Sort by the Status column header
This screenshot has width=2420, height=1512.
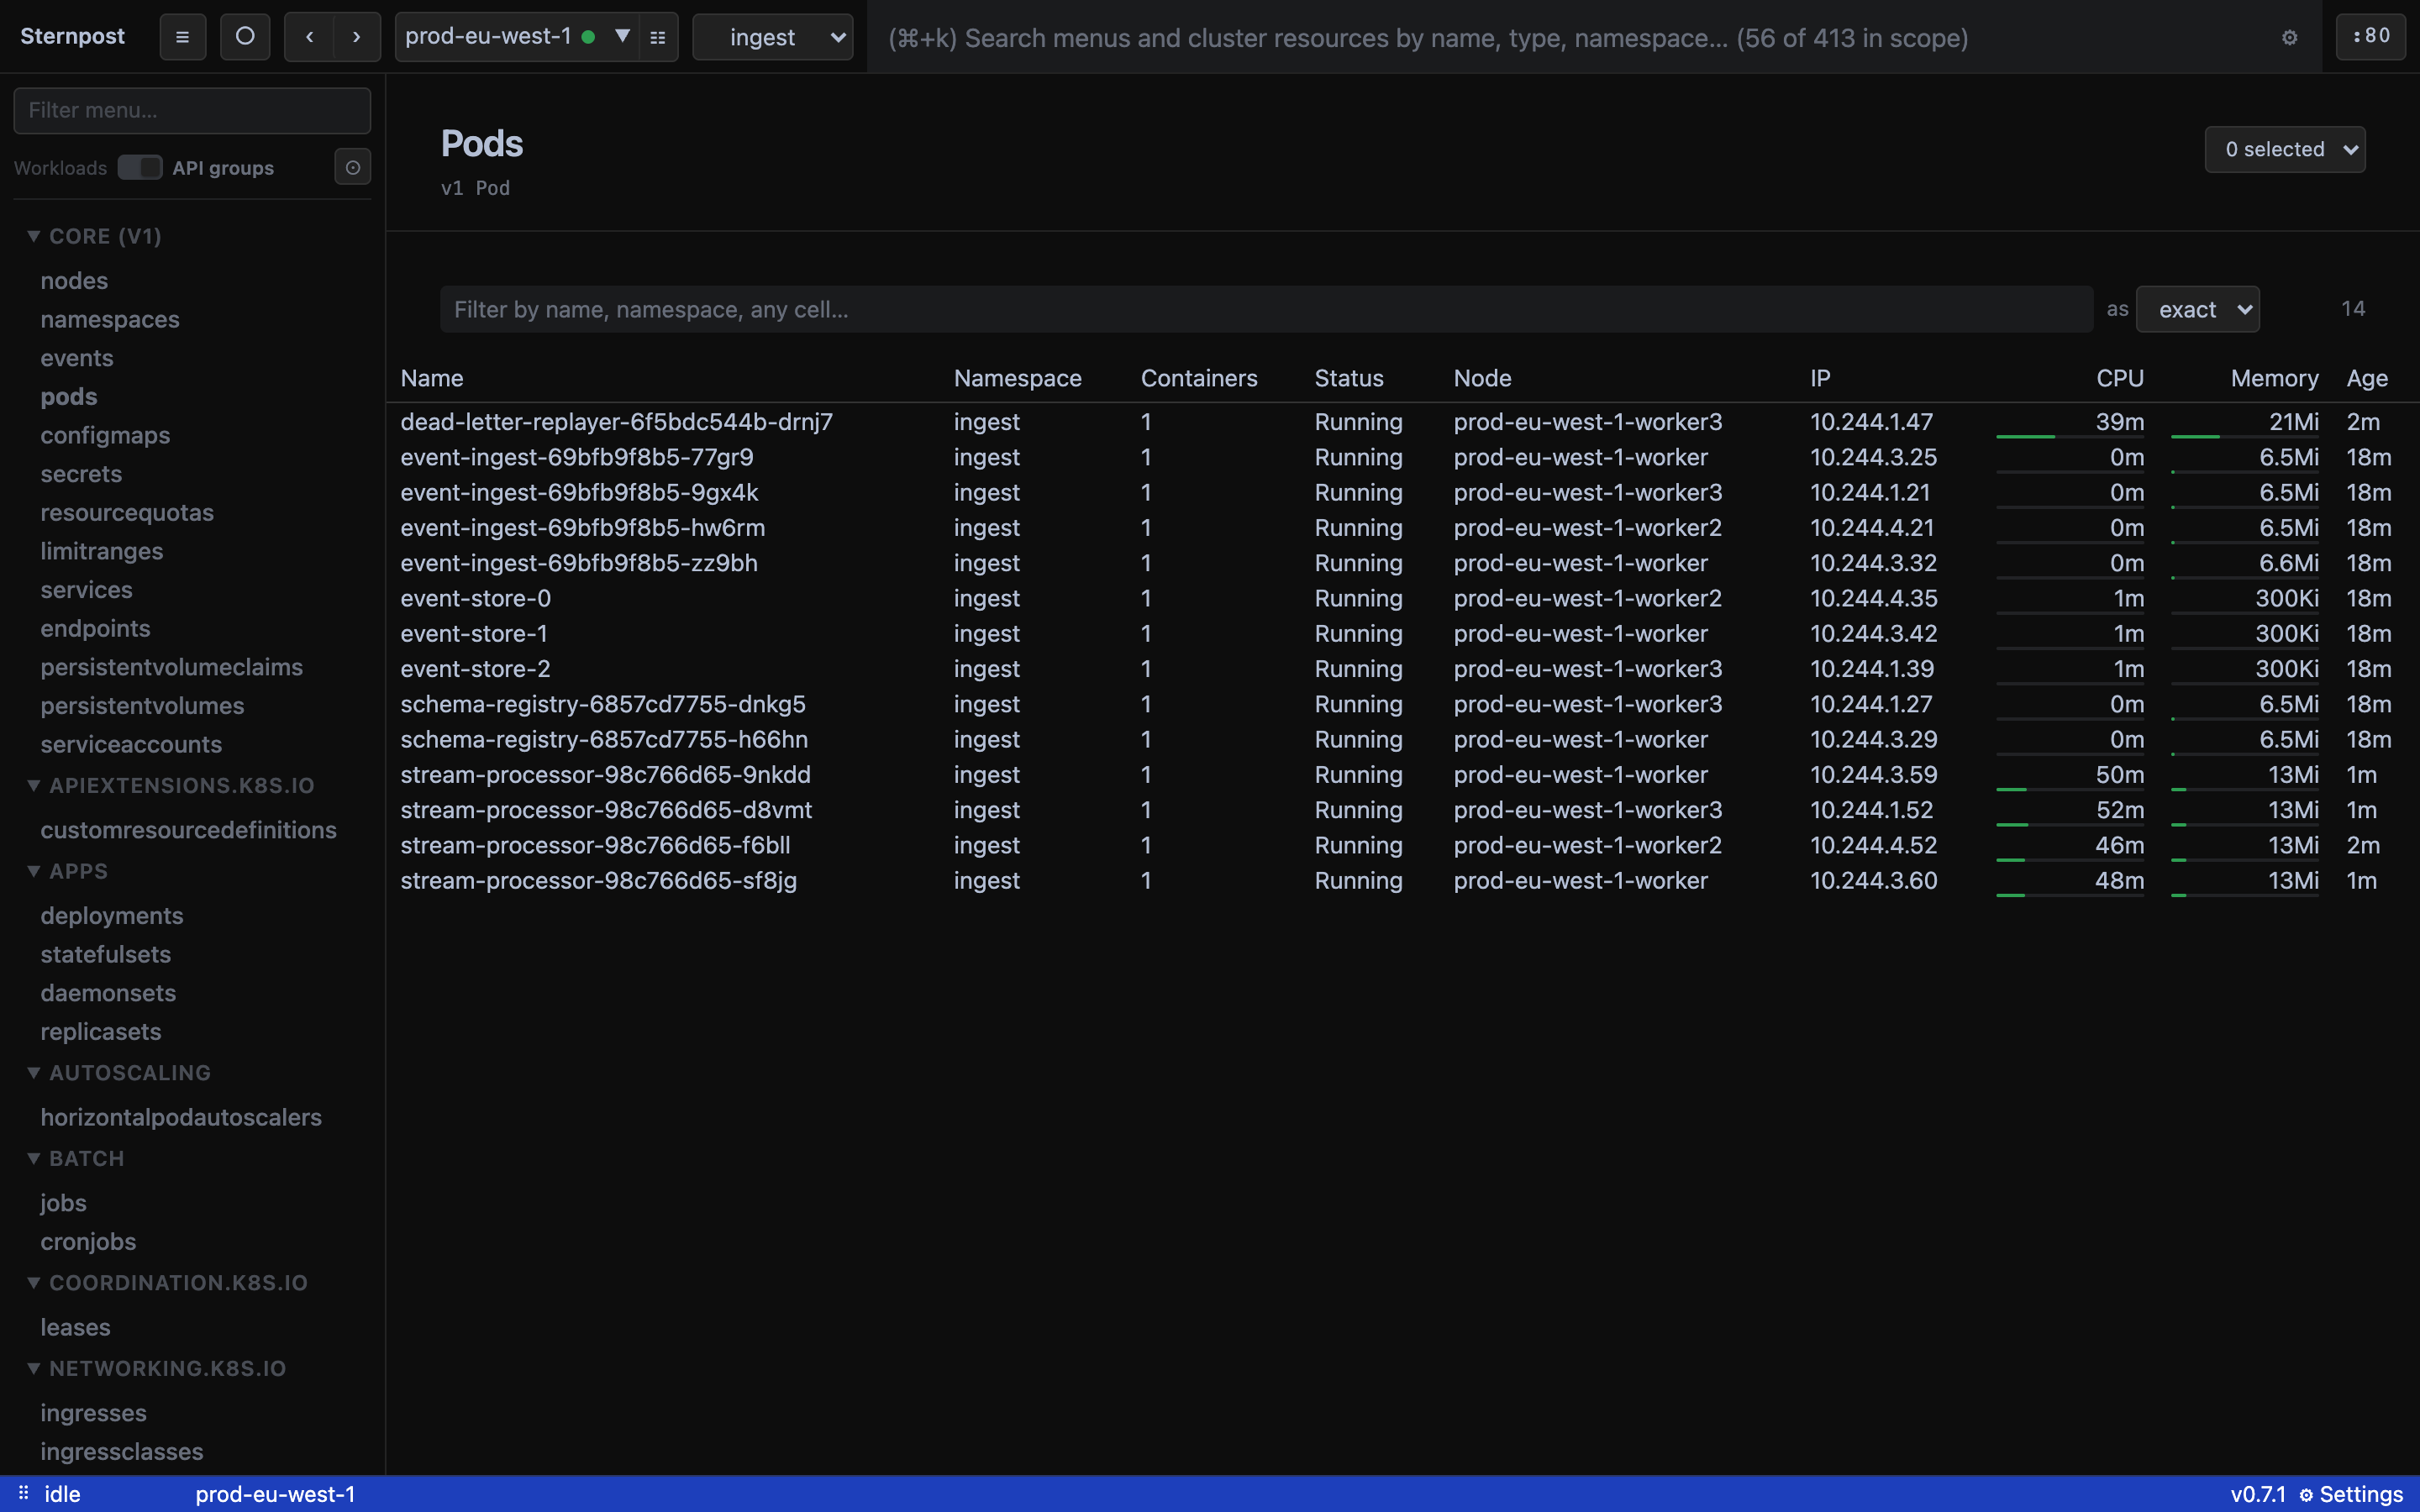point(1348,378)
